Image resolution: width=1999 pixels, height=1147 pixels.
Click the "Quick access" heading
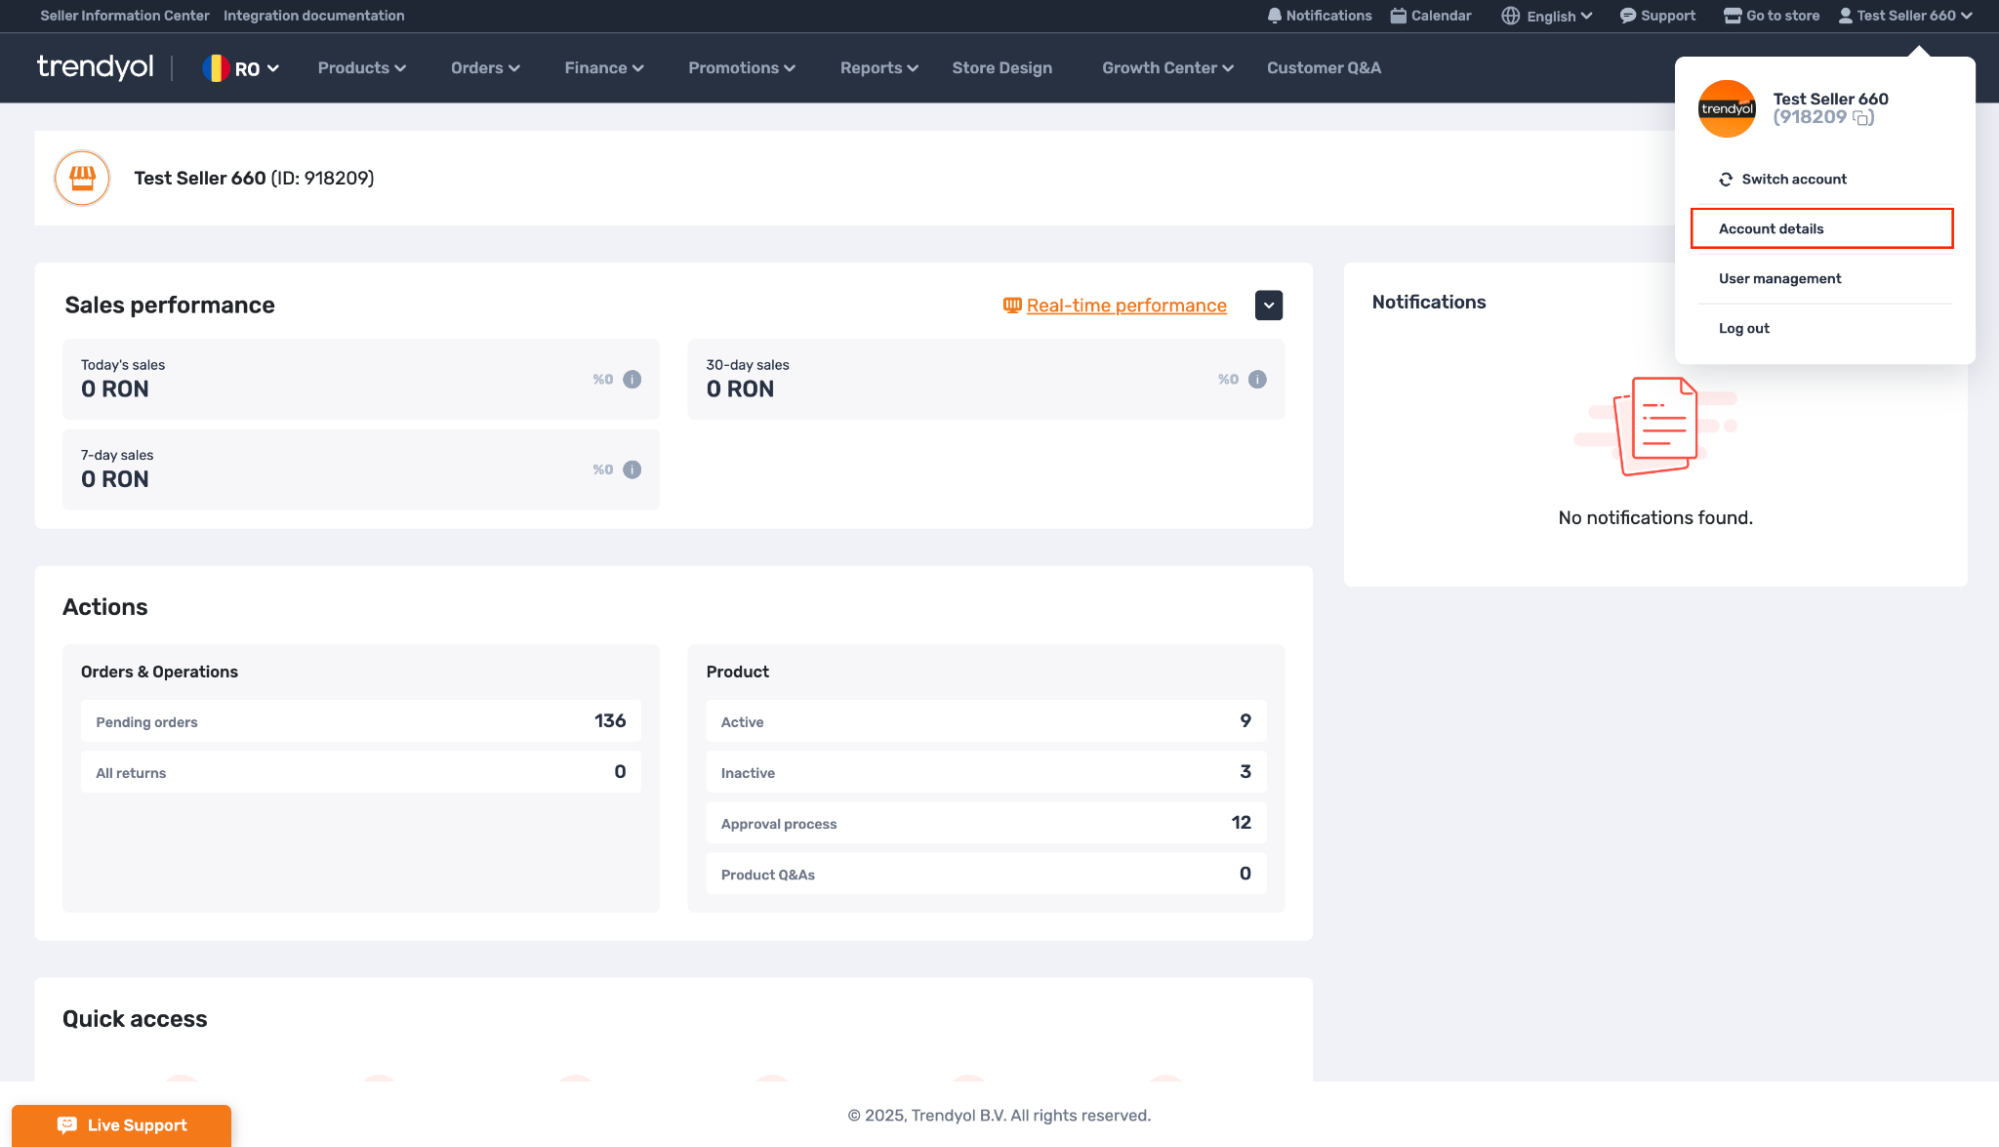click(x=135, y=1019)
